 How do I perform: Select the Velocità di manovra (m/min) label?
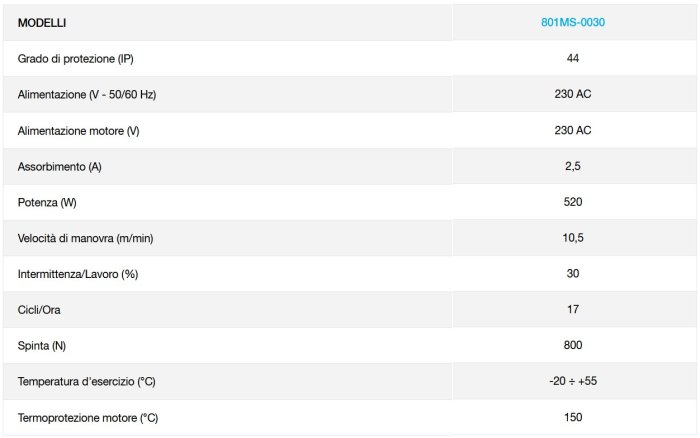(85, 238)
